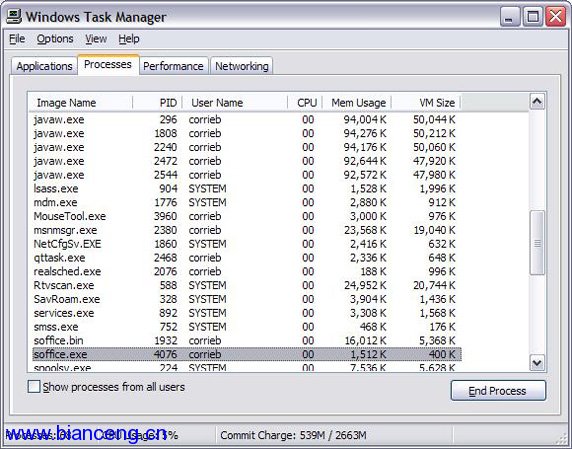Image resolution: width=572 pixels, height=449 pixels.
Task: Sort by Mem Usage column header
Action: 357,103
